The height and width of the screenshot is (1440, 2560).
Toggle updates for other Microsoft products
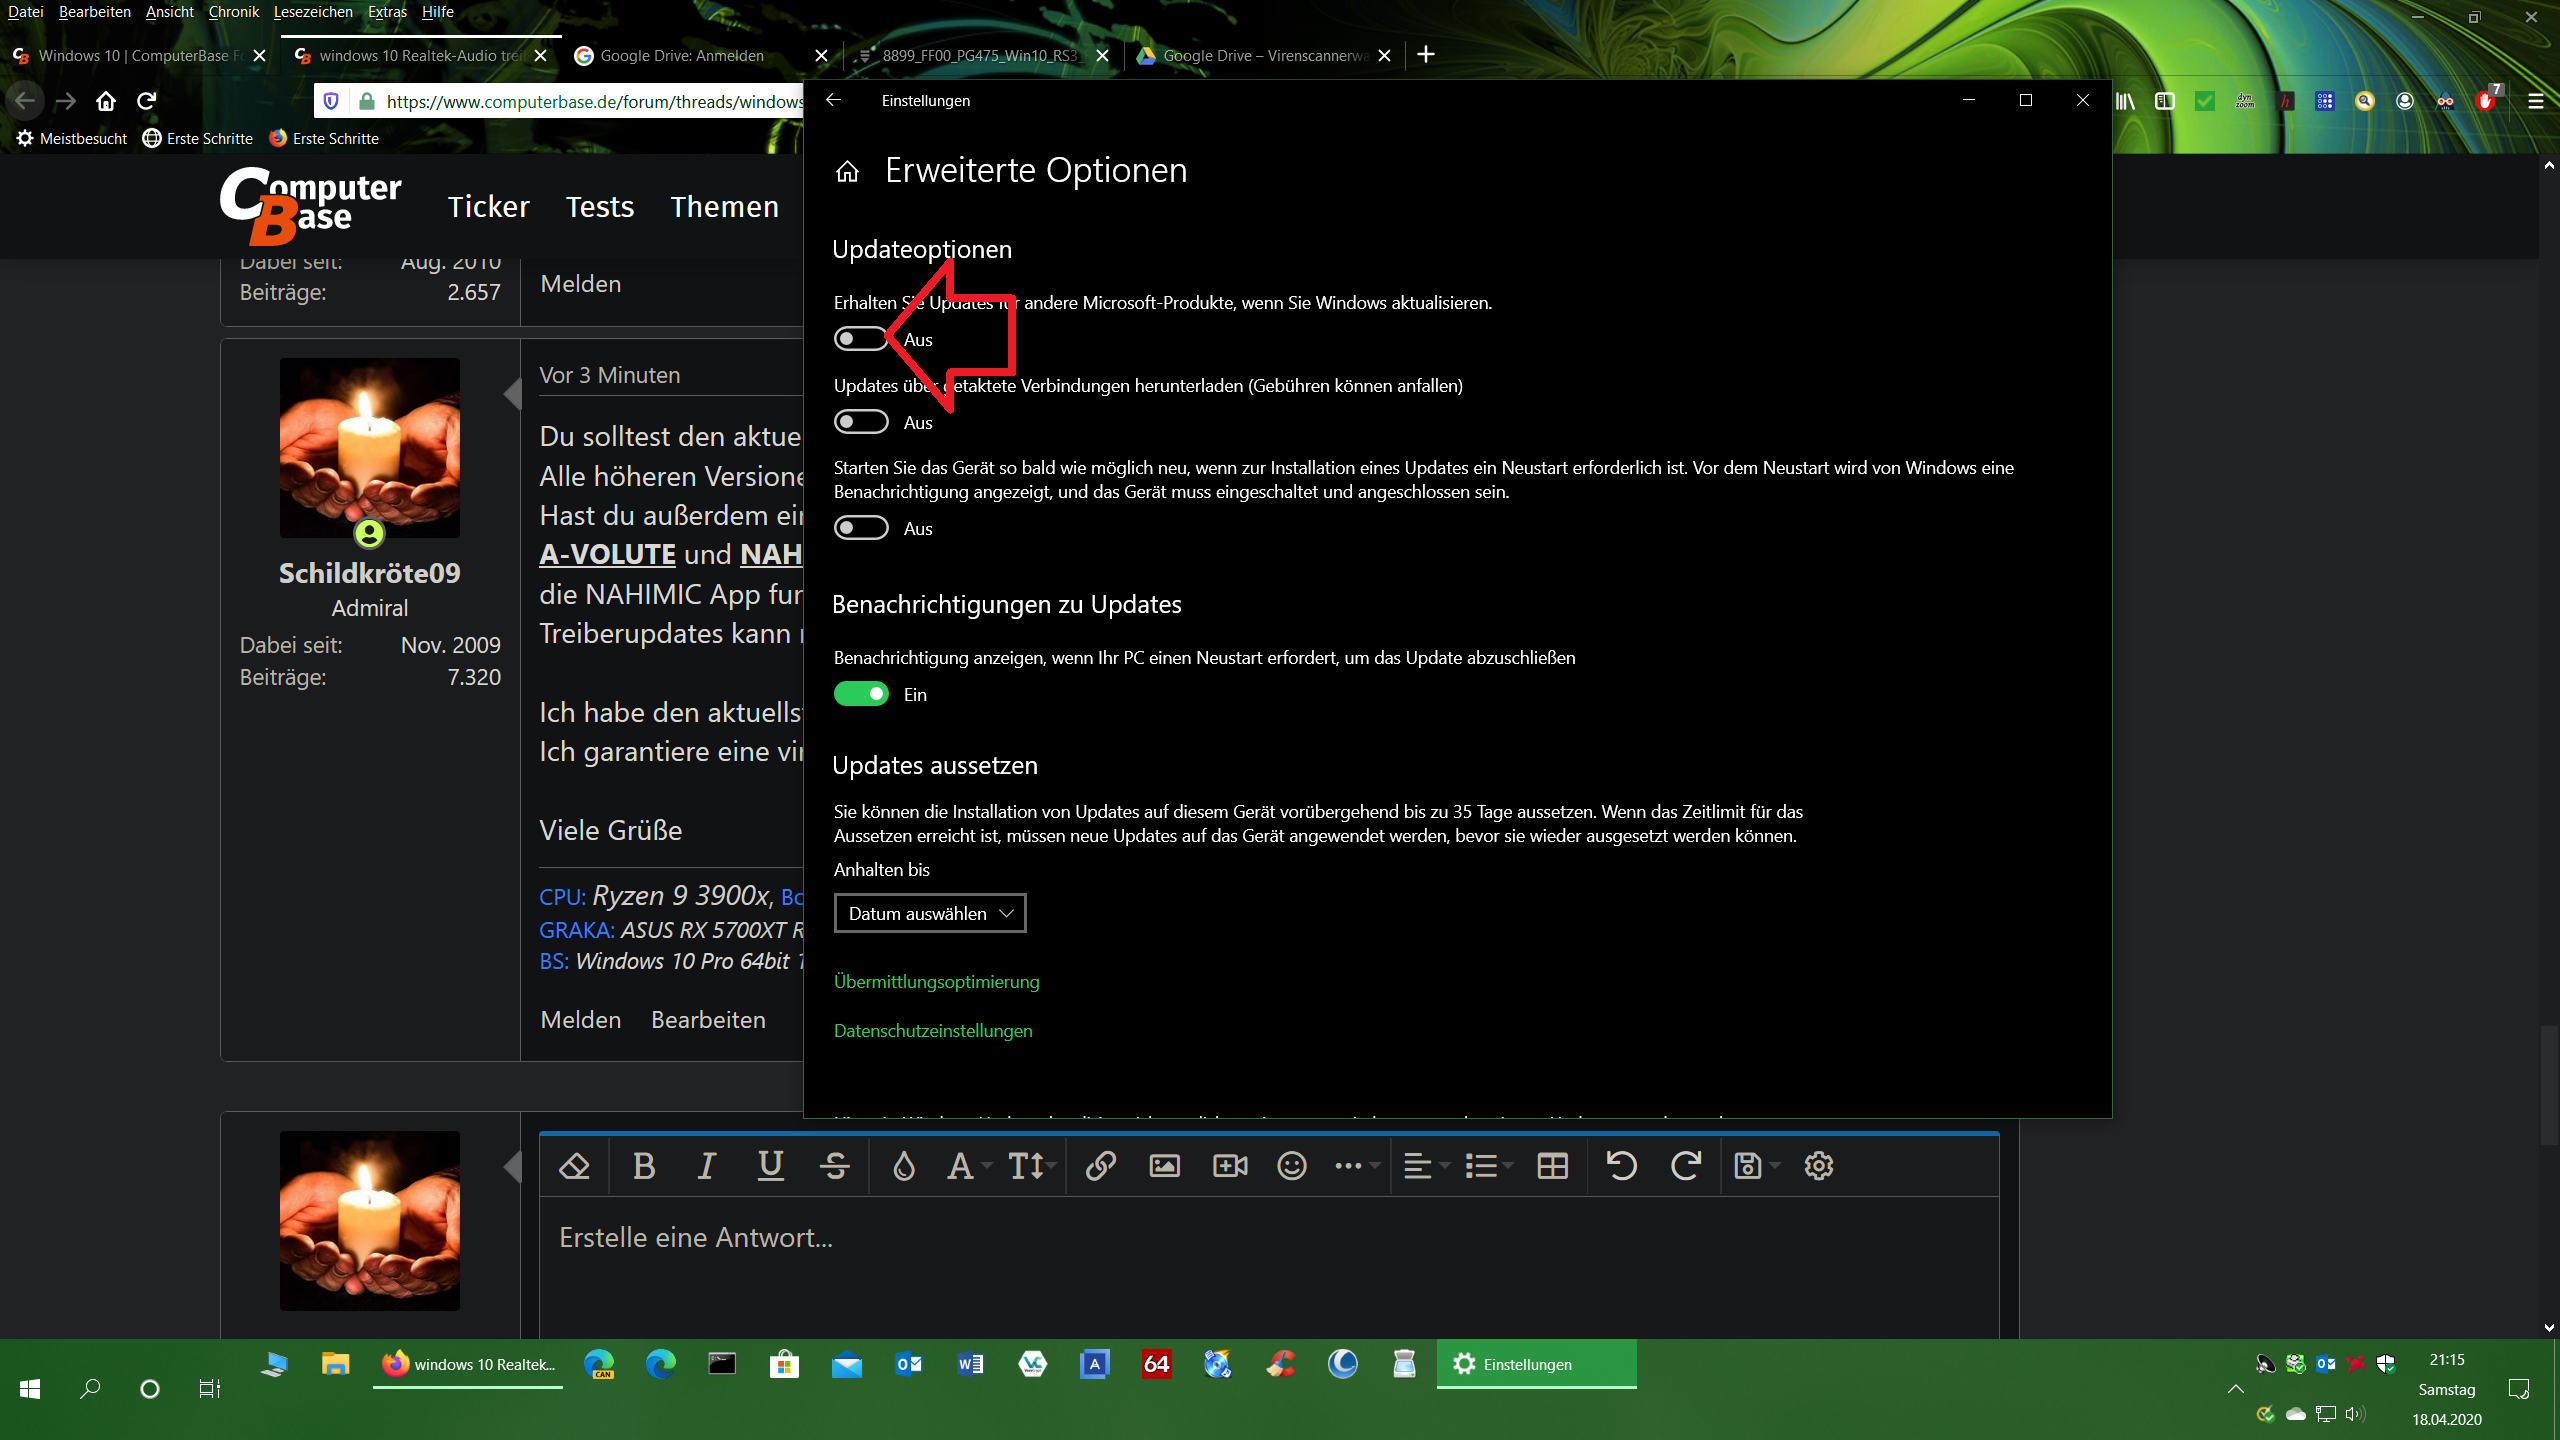pyautogui.click(x=861, y=339)
